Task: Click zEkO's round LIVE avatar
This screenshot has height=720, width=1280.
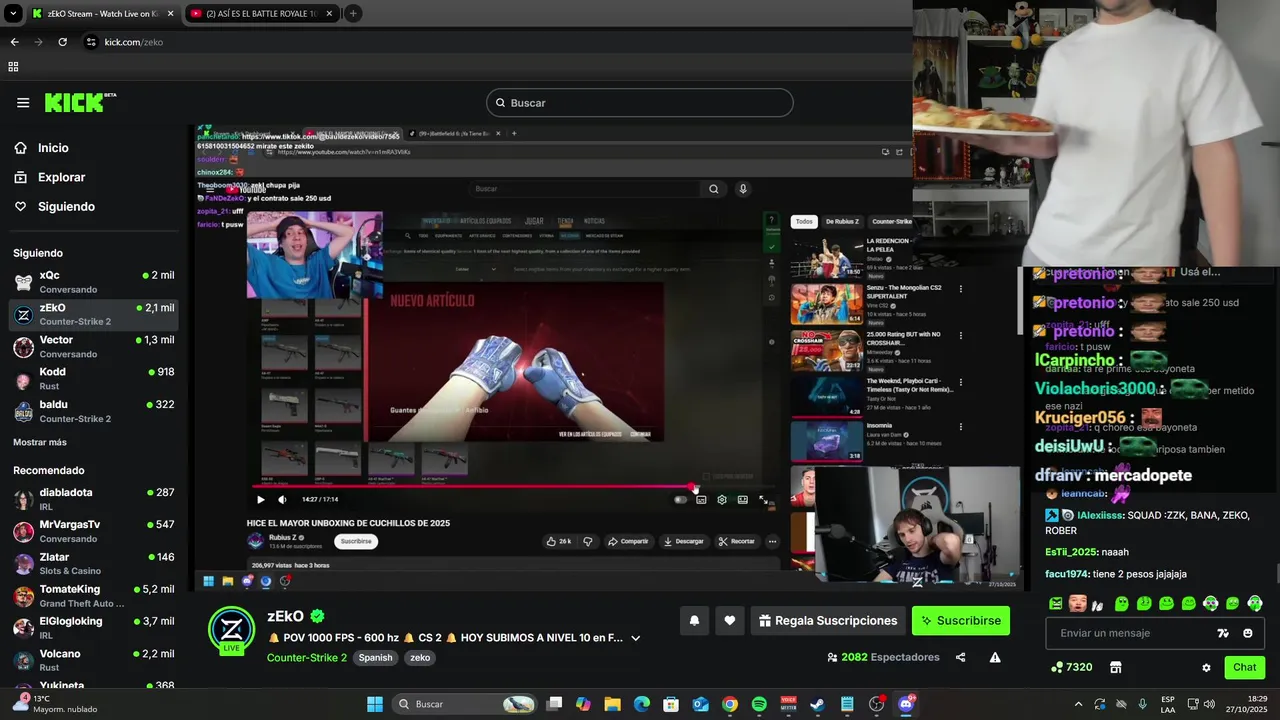Action: click(x=231, y=630)
